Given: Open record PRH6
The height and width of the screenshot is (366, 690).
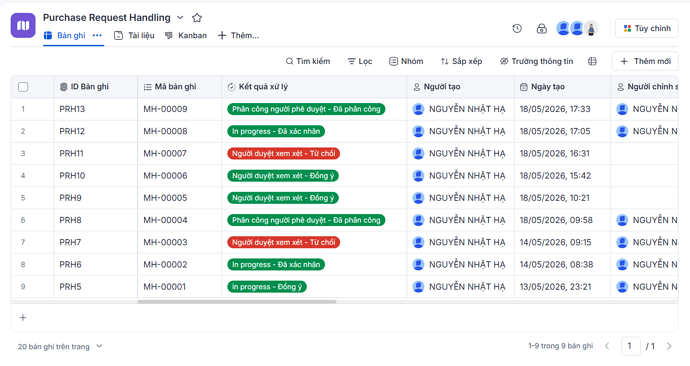Looking at the screenshot, I should point(70,264).
